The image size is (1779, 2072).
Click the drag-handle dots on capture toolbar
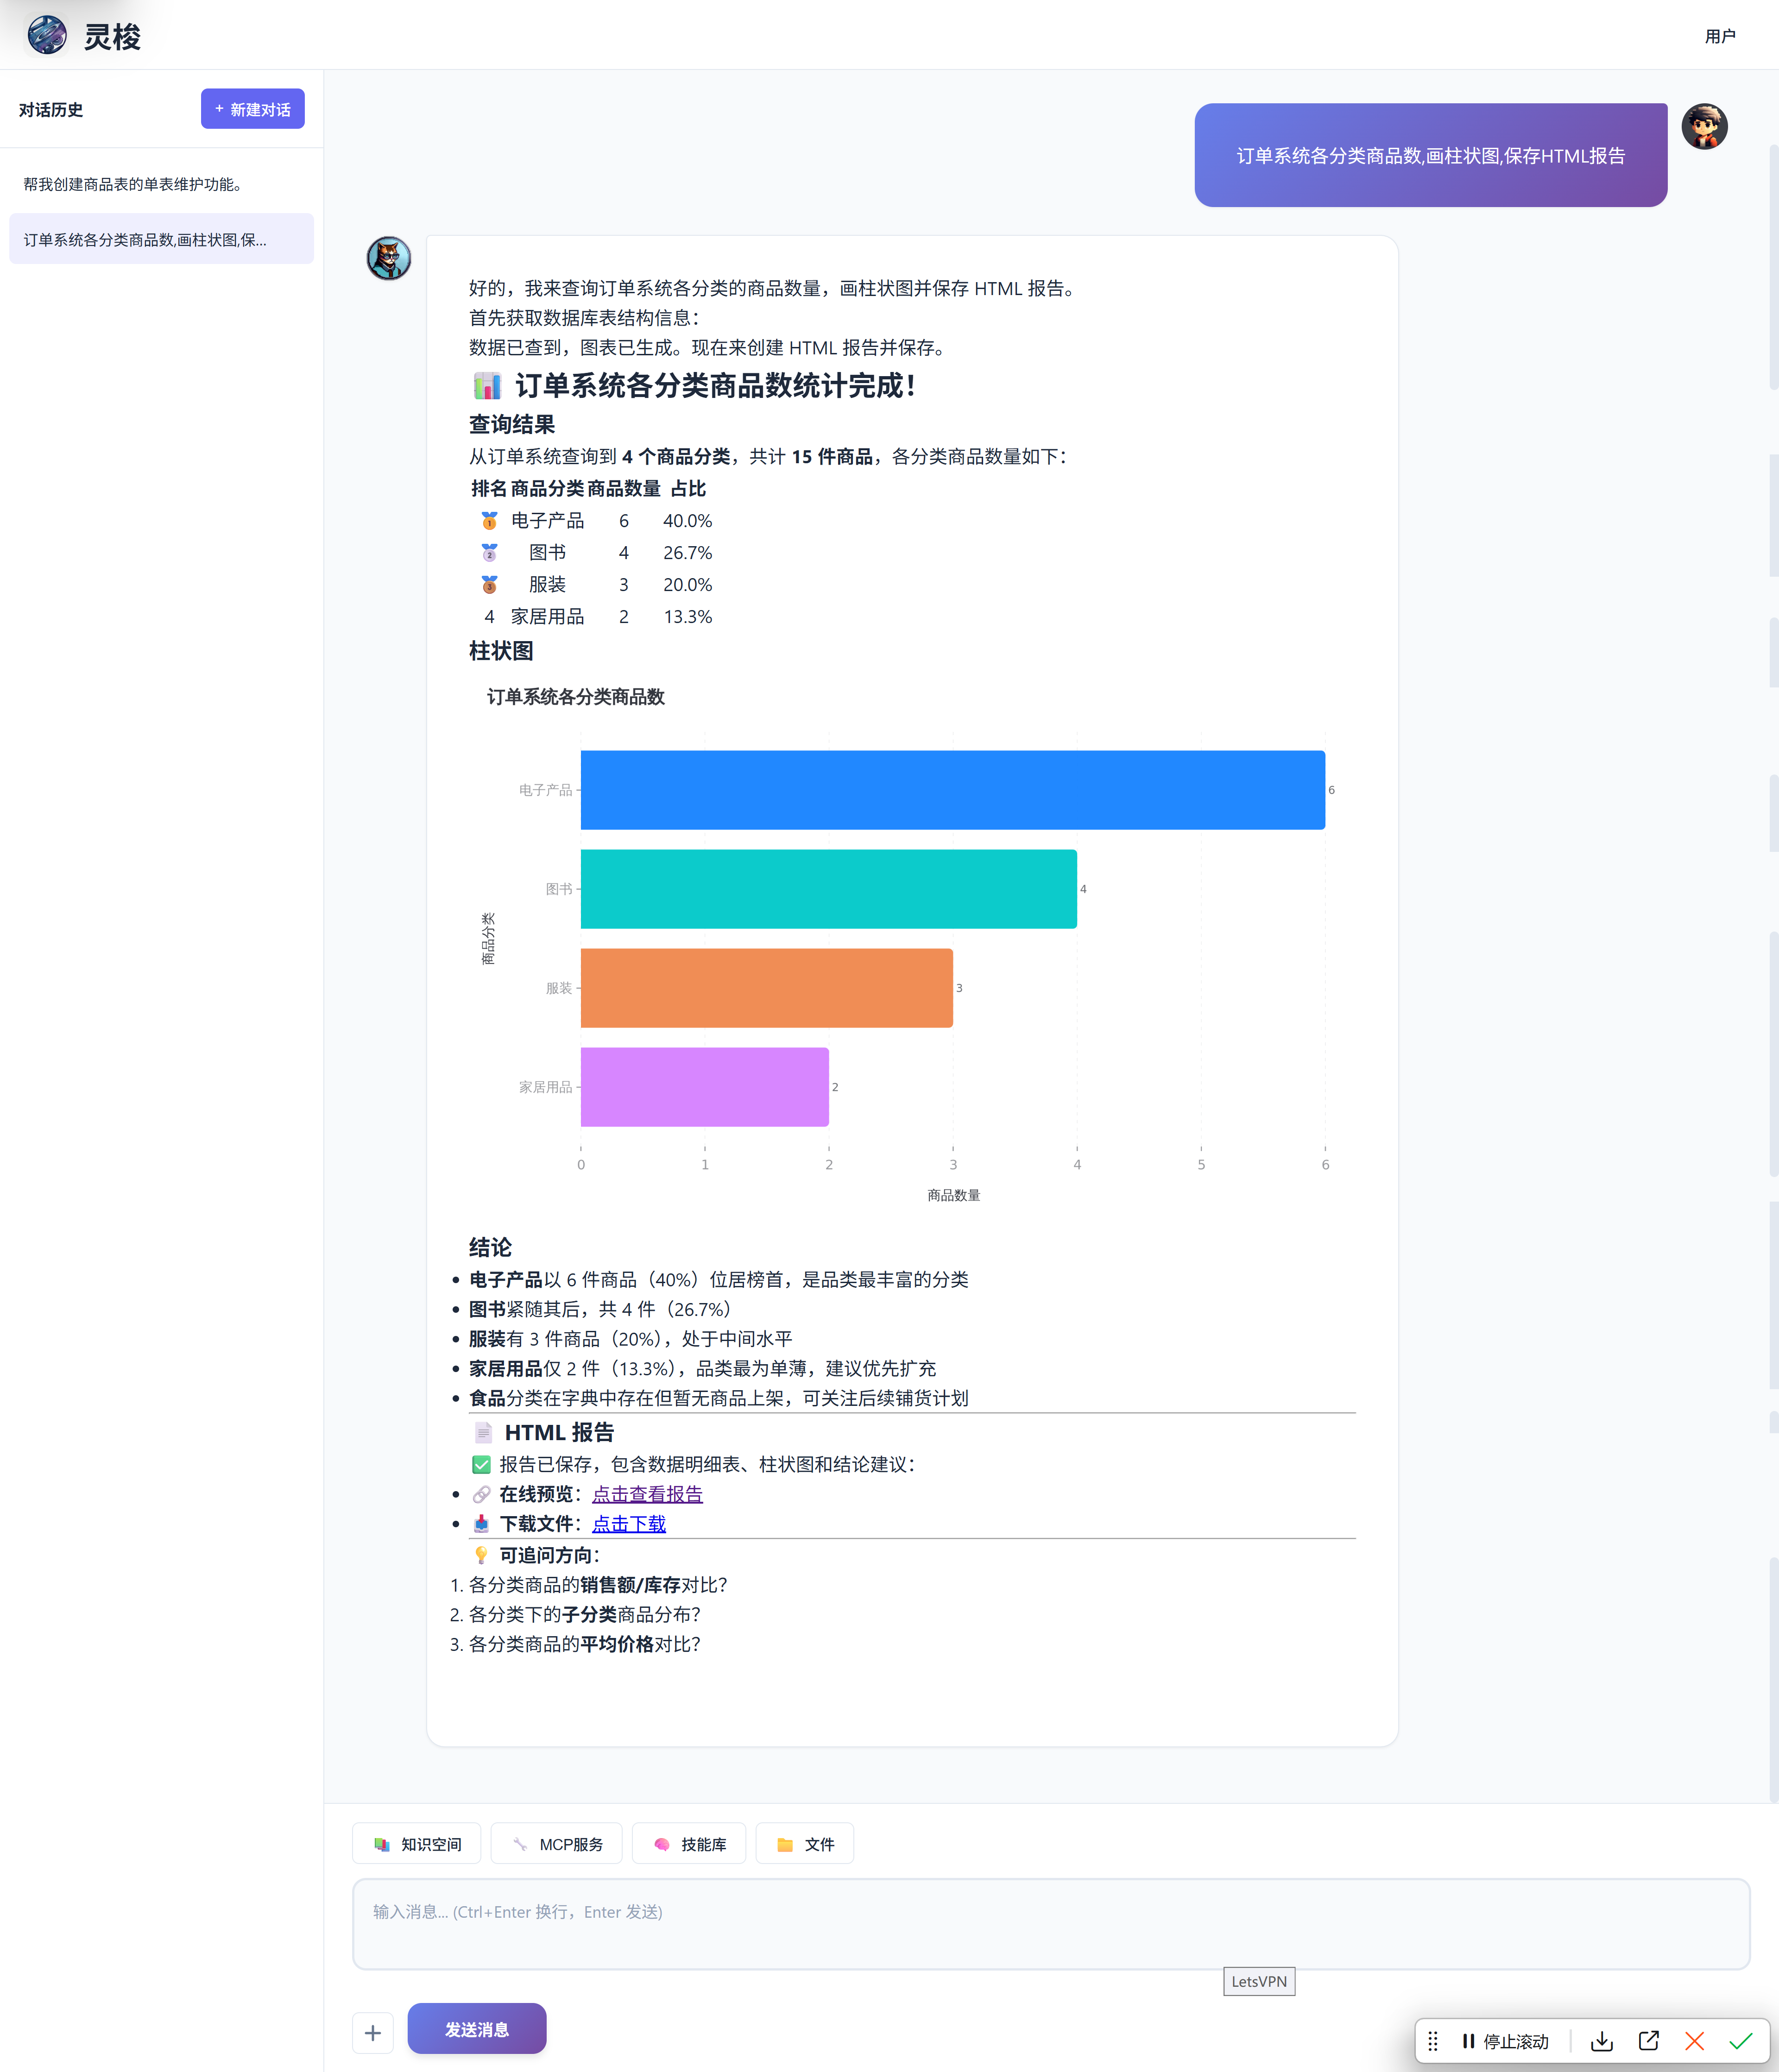coord(1433,2041)
